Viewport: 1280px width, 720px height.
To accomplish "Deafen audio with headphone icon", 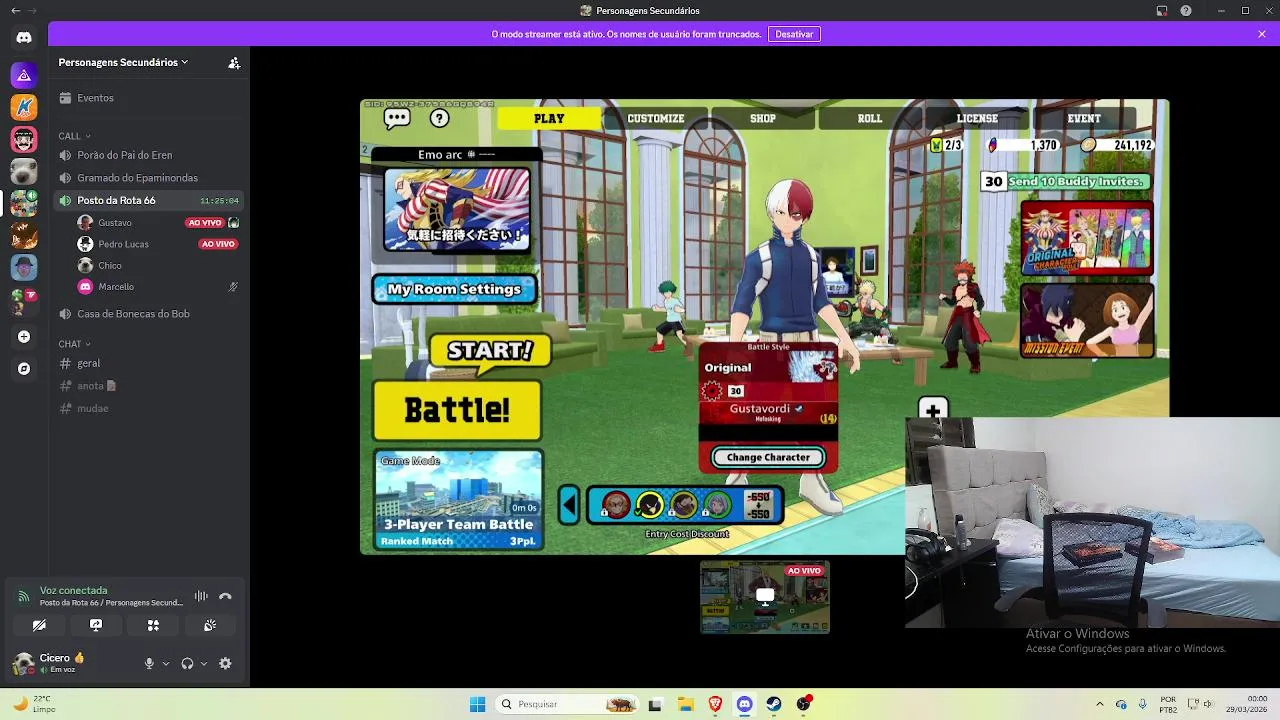I will click(187, 663).
